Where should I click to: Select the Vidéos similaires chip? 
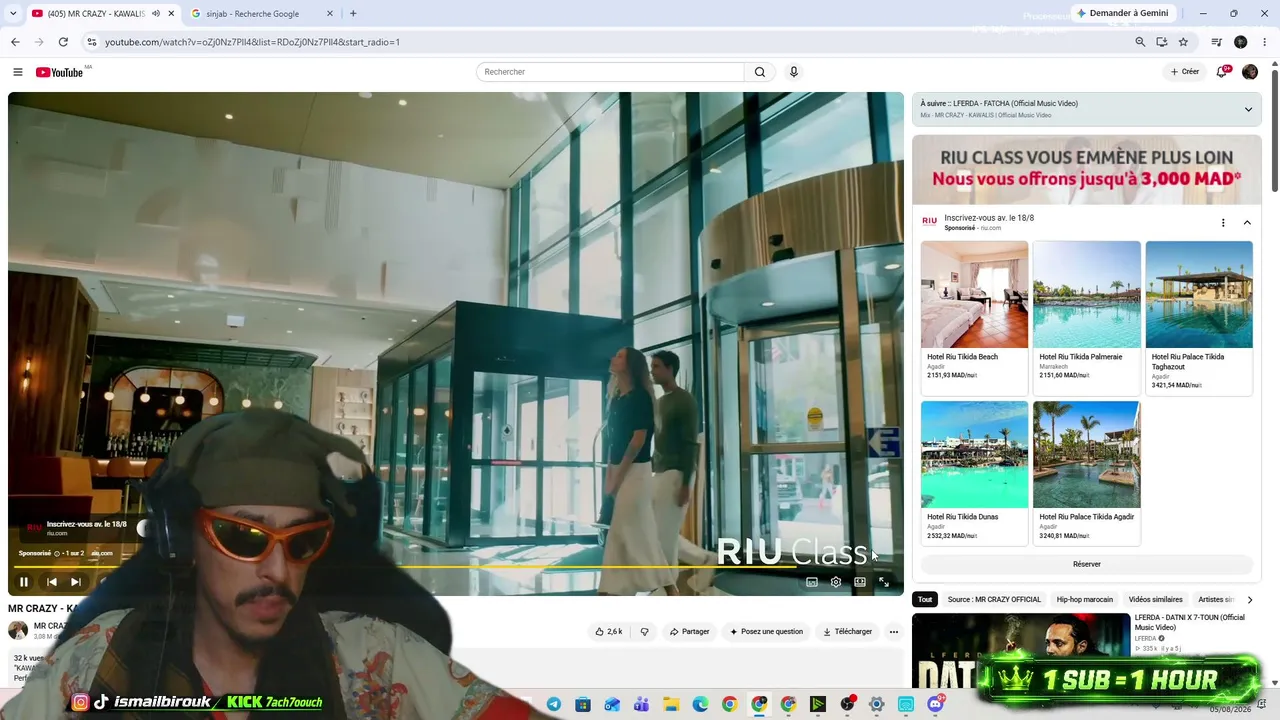tap(1155, 600)
